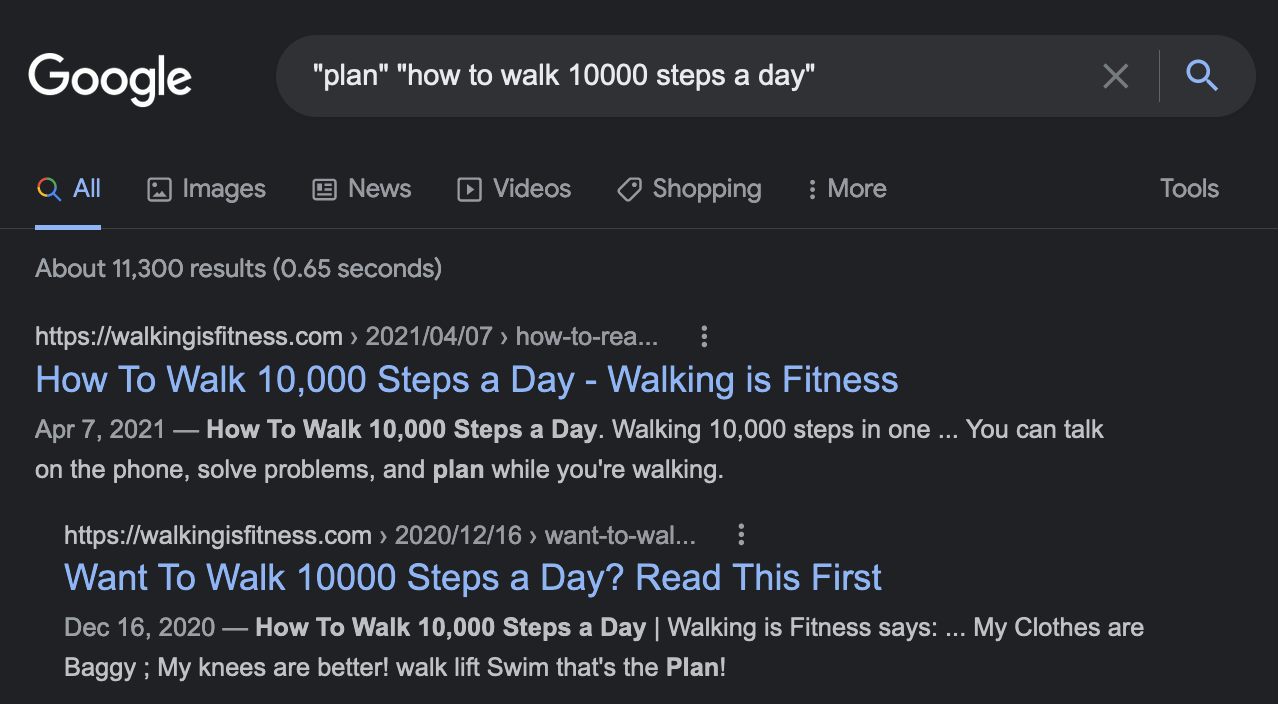Clear the search query with X icon
This screenshot has width=1278, height=704.
click(1115, 76)
